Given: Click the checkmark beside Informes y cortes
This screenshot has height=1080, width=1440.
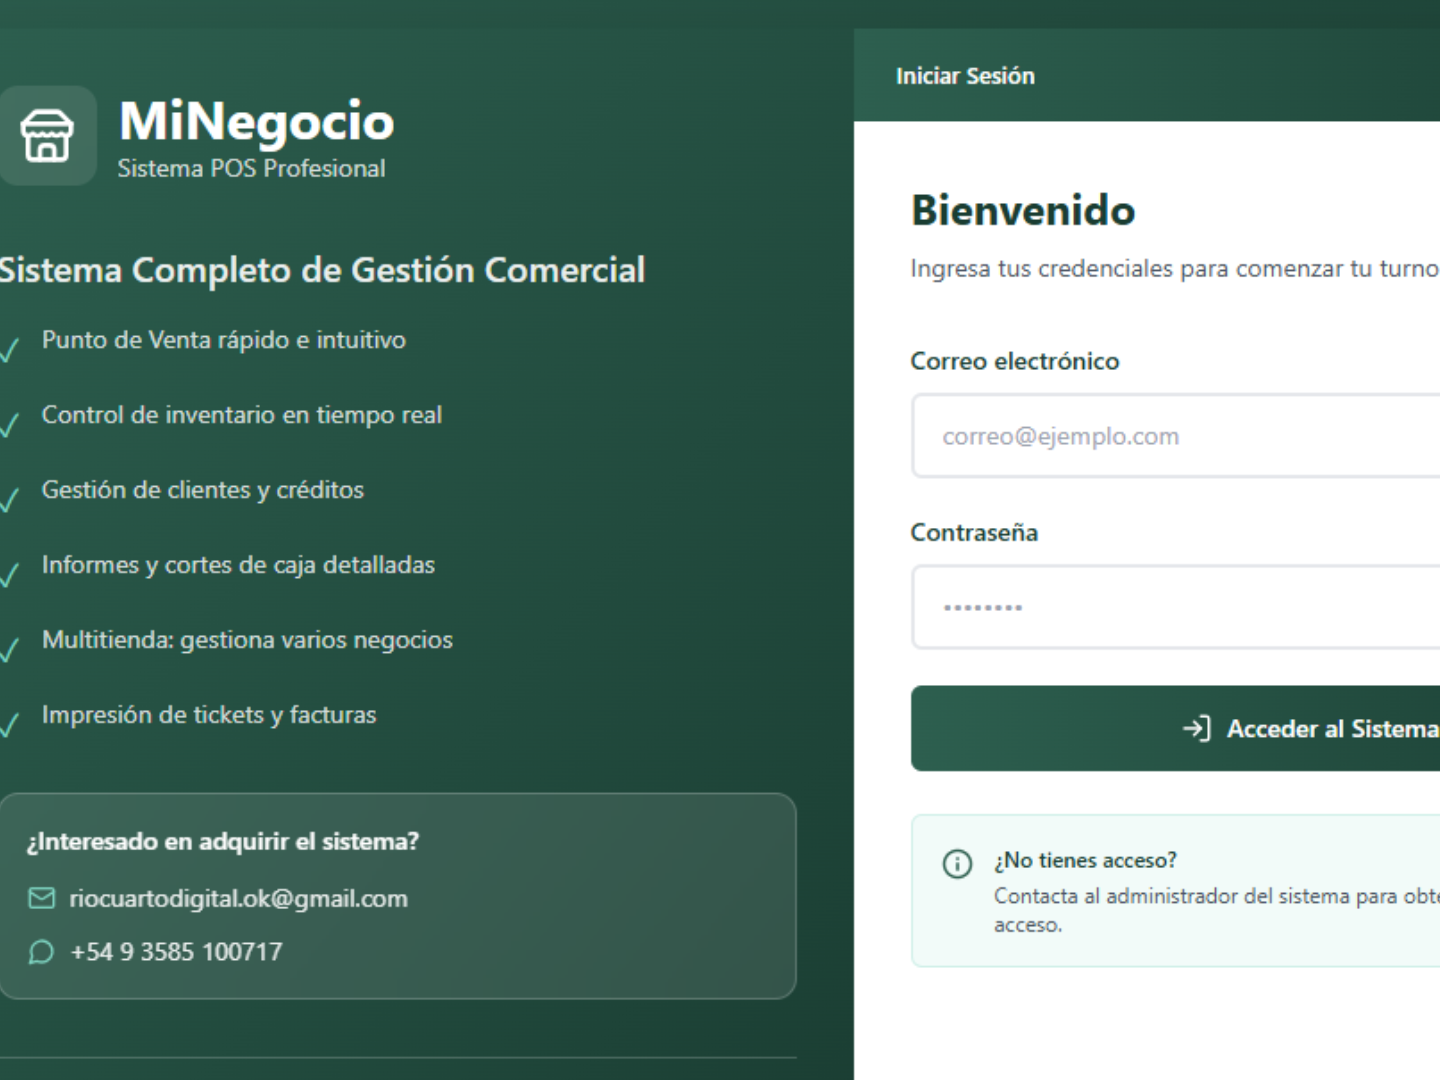Looking at the screenshot, I should click(9, 575).
